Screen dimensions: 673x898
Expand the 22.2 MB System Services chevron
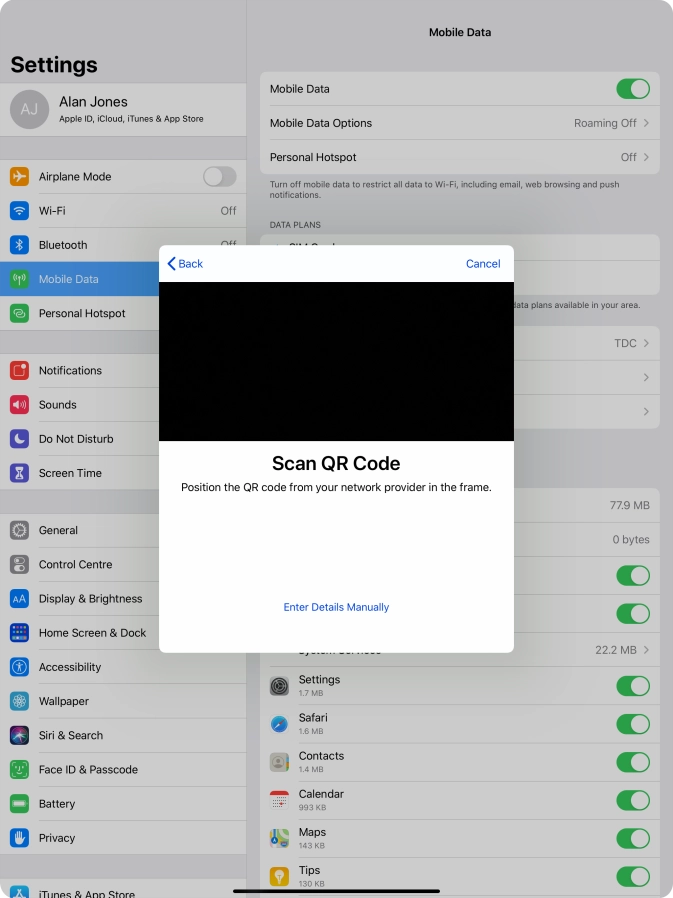pos(646,649)
